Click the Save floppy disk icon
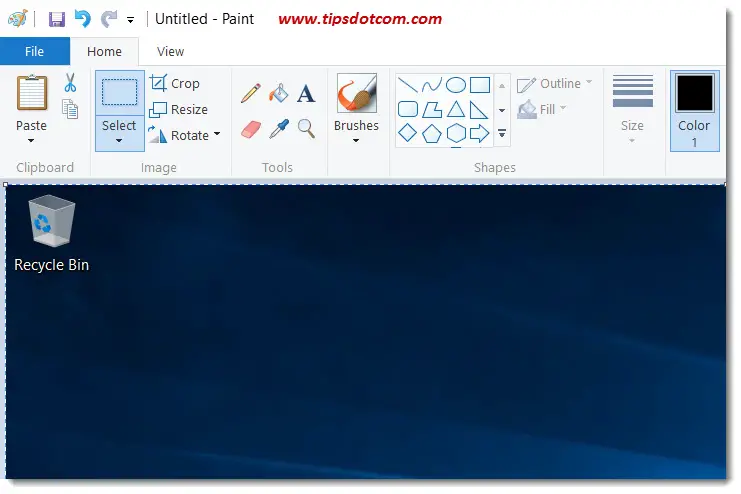 click(57, 19)
